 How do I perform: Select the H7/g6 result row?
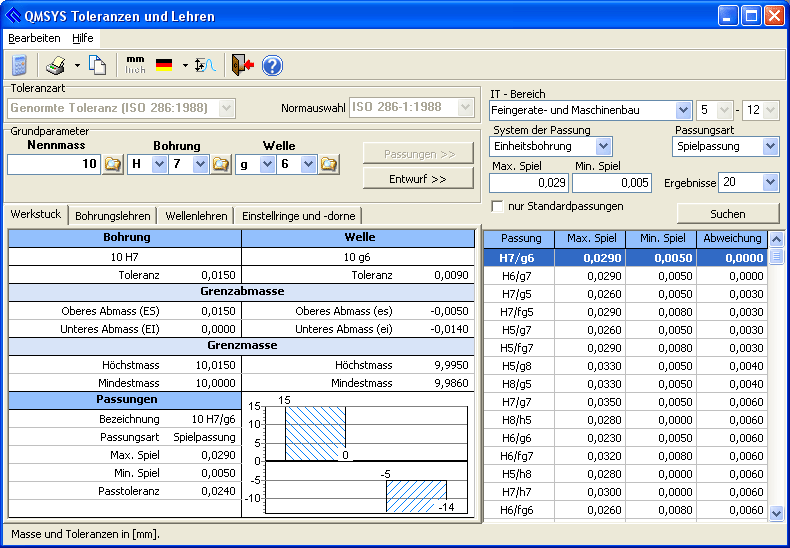[625, 258]
